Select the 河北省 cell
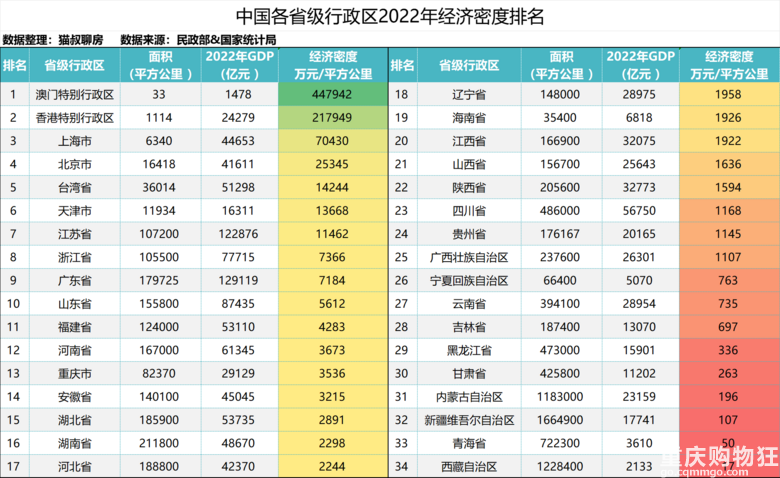The image size is (780, 478). pos(75,467)
